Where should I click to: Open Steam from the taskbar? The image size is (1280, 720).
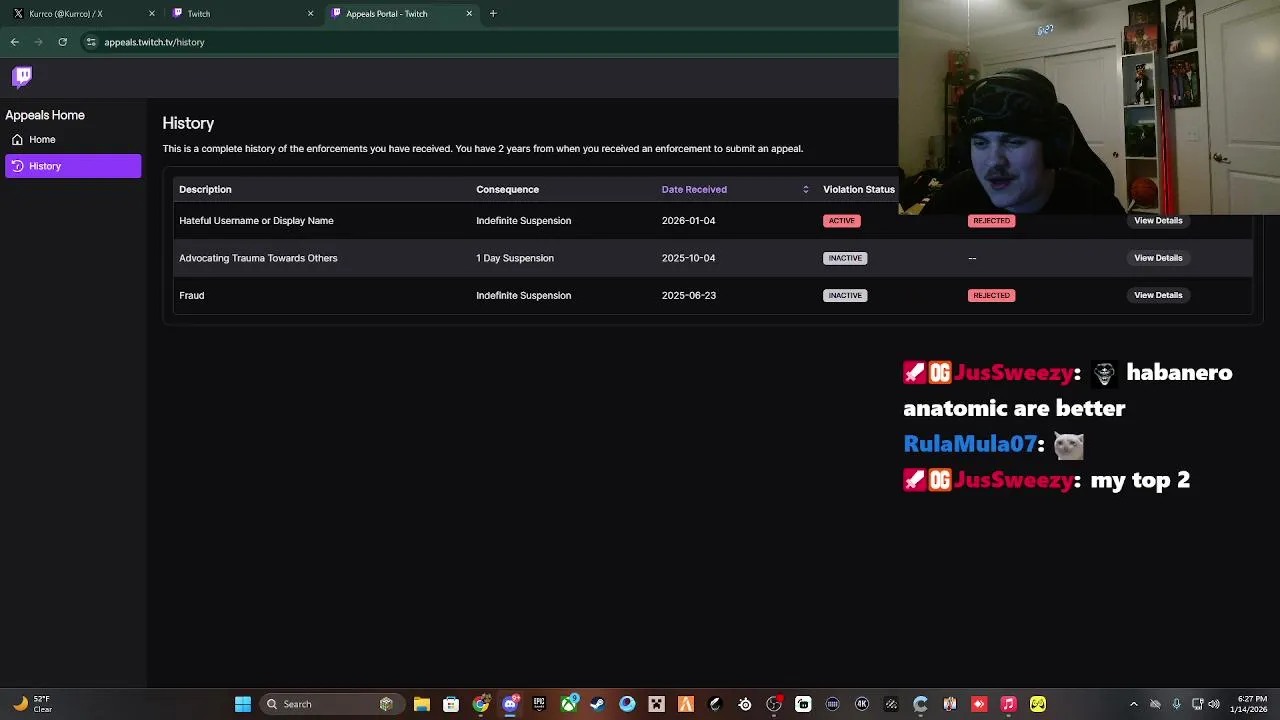[x=597, y=704]
